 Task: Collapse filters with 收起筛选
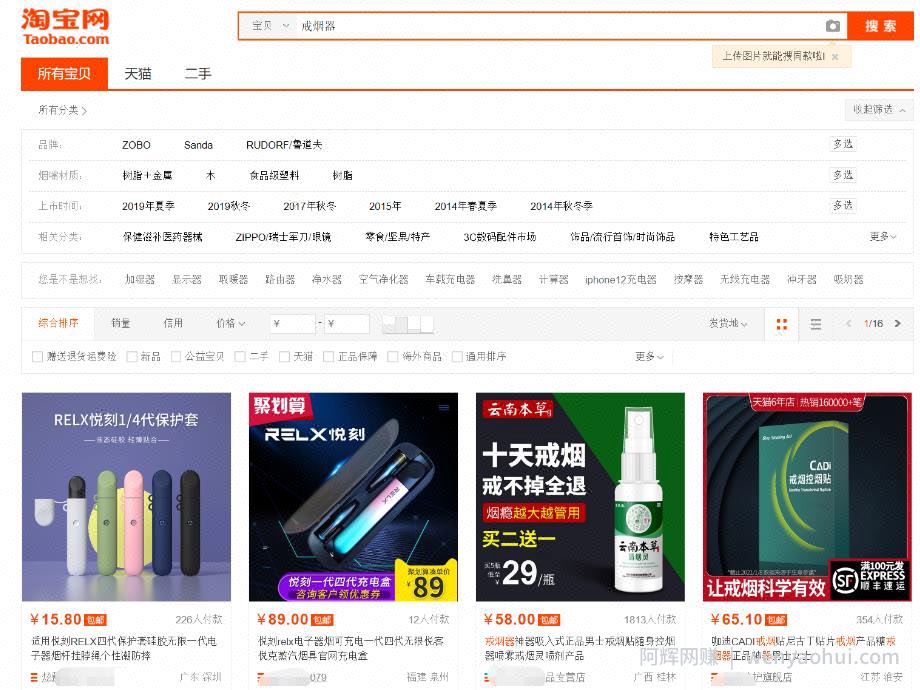(879, 110)
